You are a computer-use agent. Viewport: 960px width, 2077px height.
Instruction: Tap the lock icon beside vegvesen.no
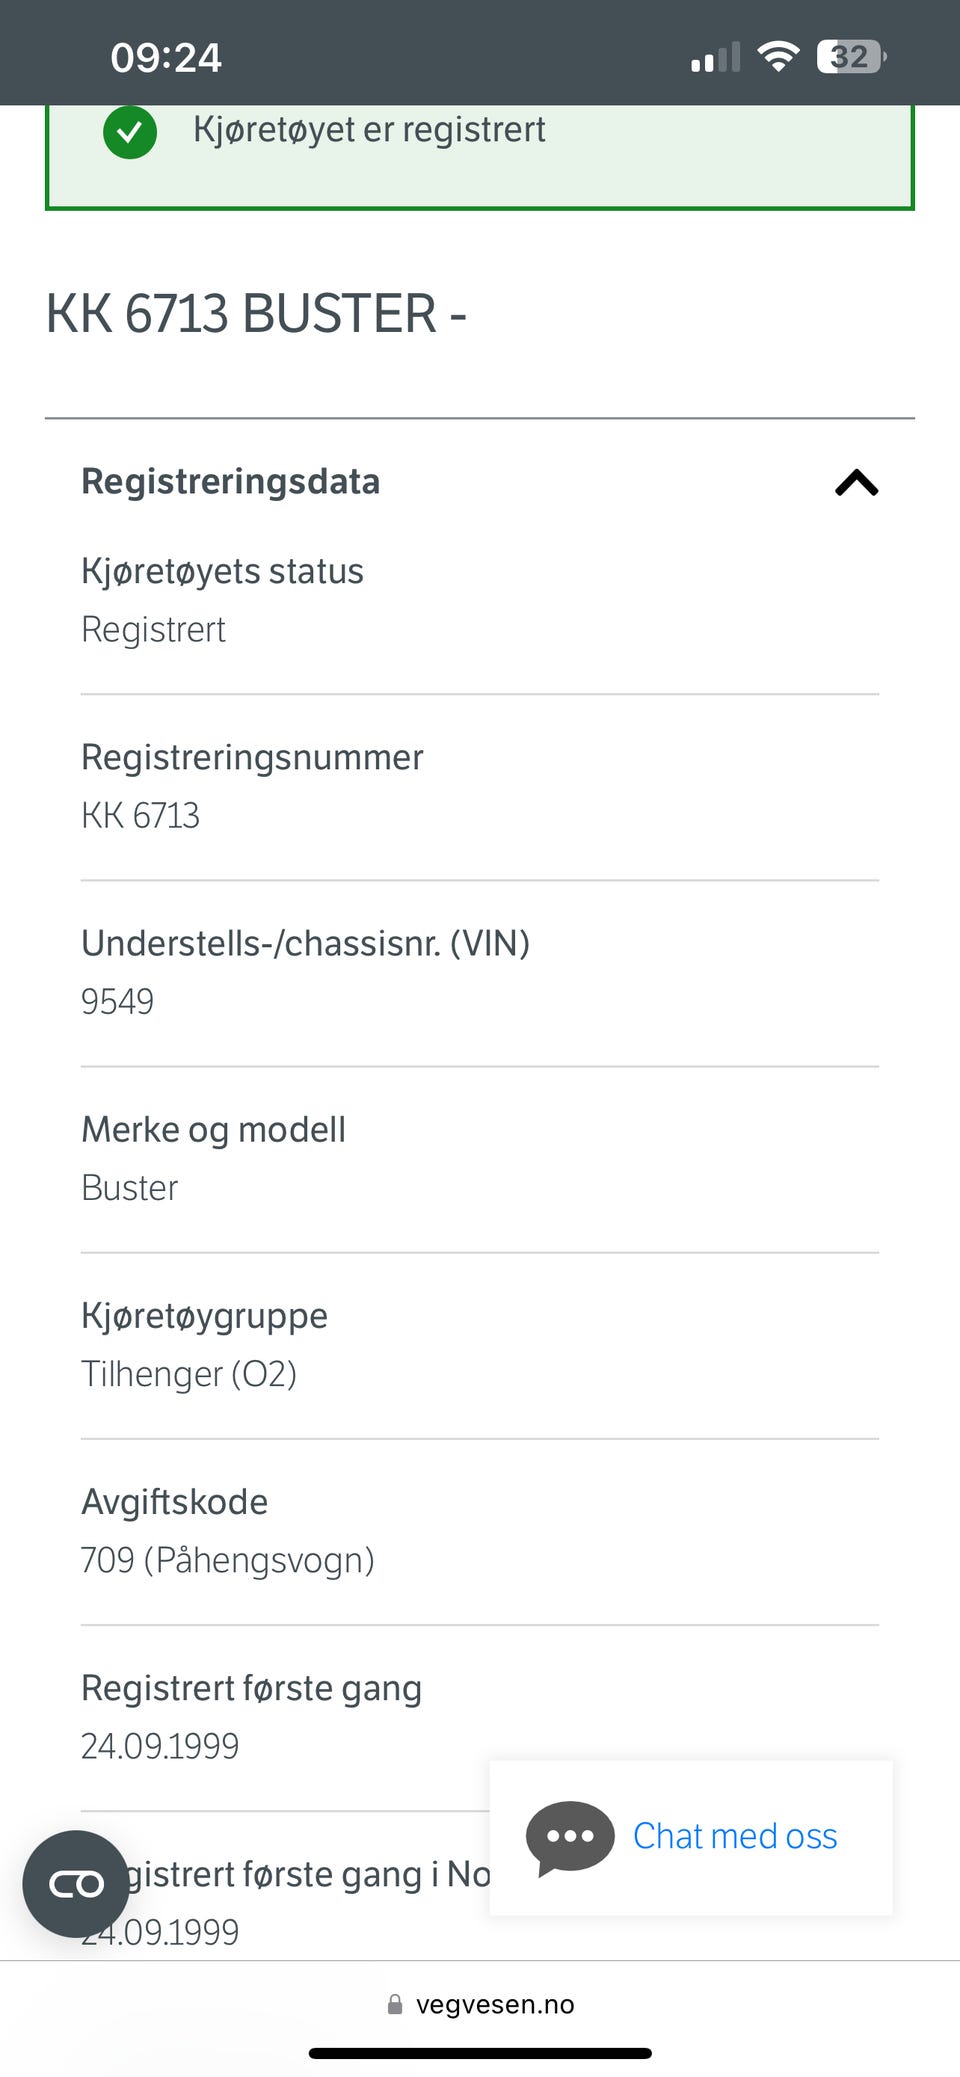(x=395, y=2004)
